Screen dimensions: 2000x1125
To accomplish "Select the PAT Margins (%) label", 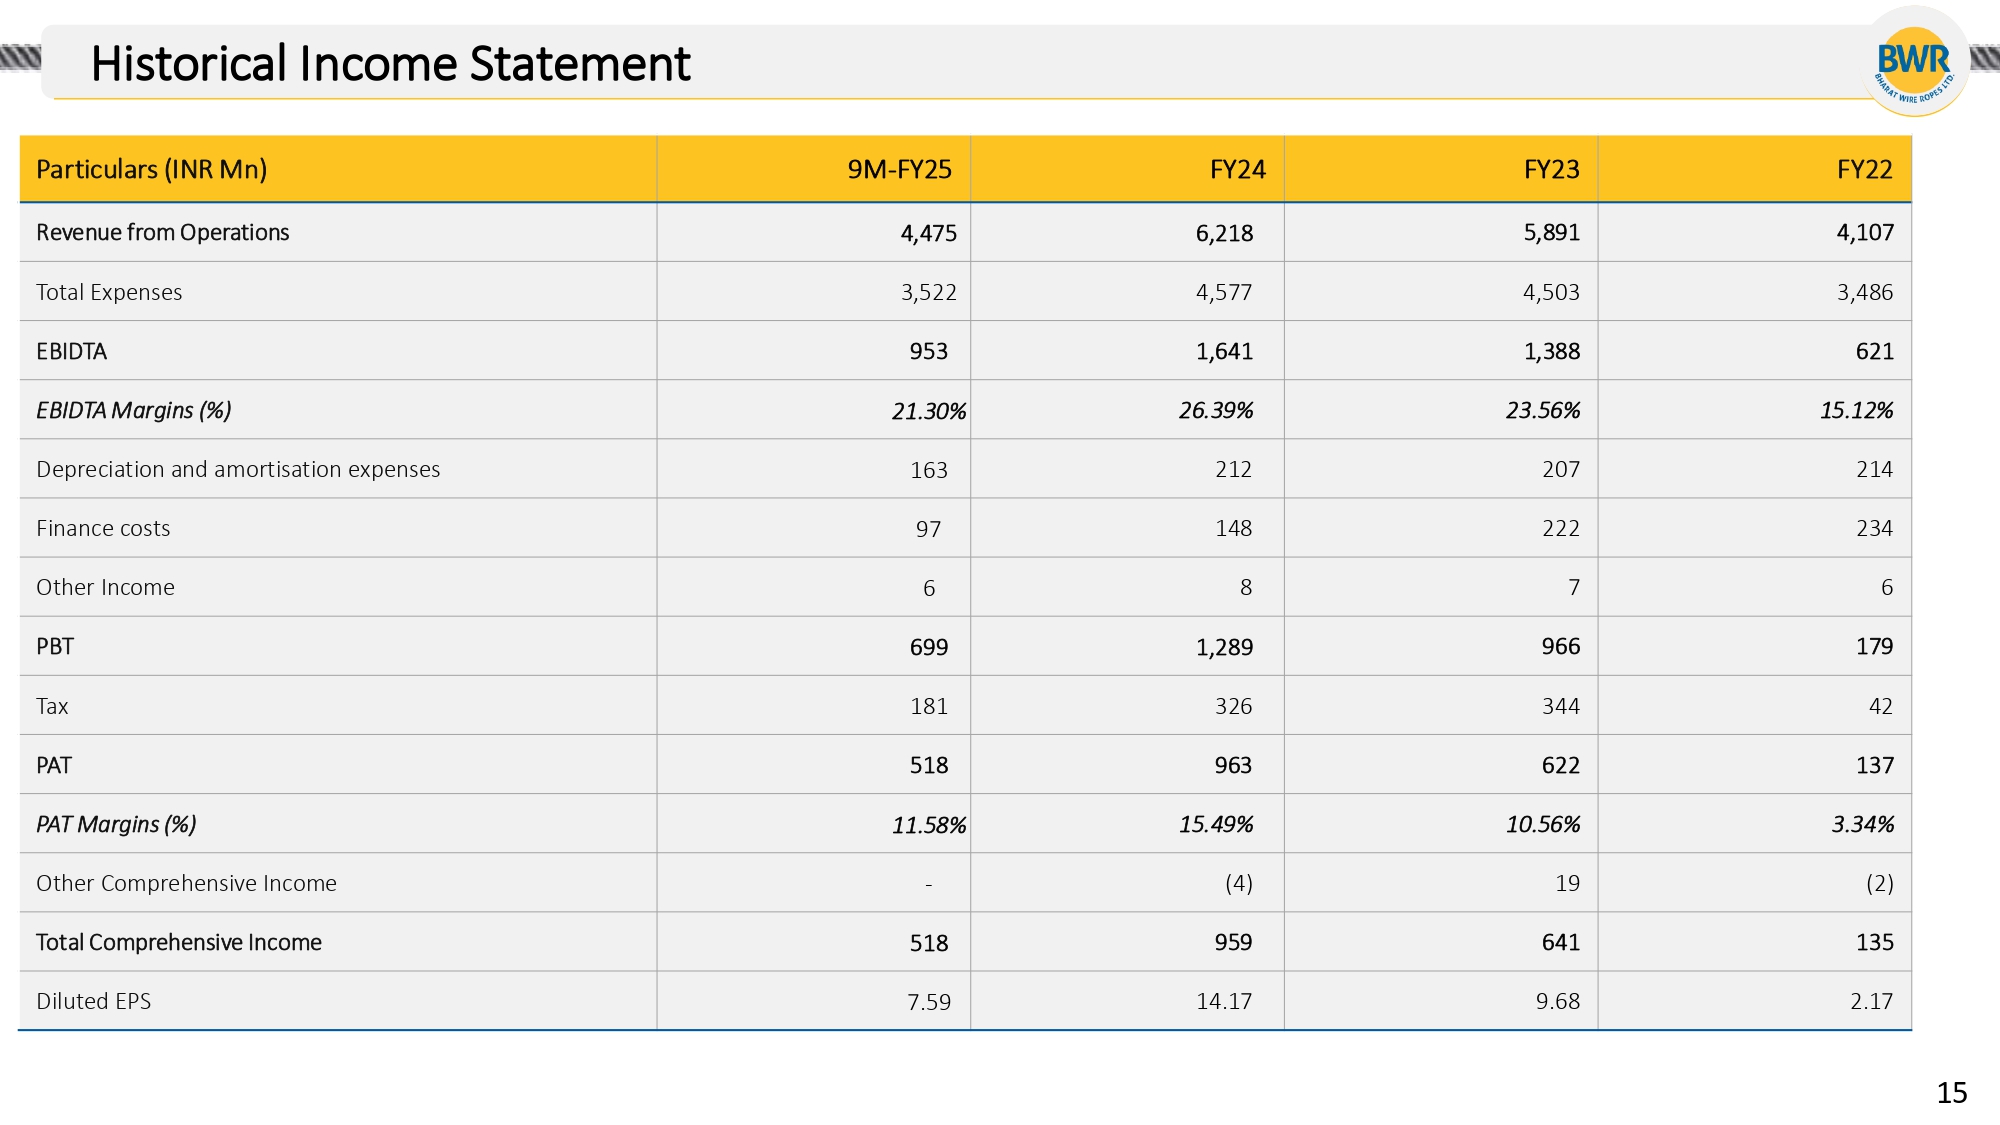I will click(x=116, y=824).
